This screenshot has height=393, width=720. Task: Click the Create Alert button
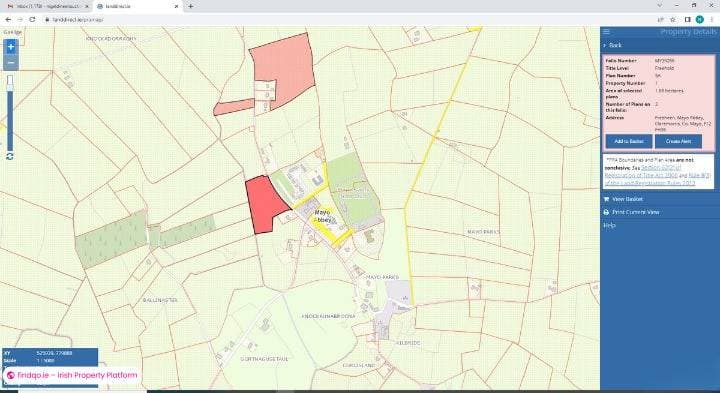678,141
